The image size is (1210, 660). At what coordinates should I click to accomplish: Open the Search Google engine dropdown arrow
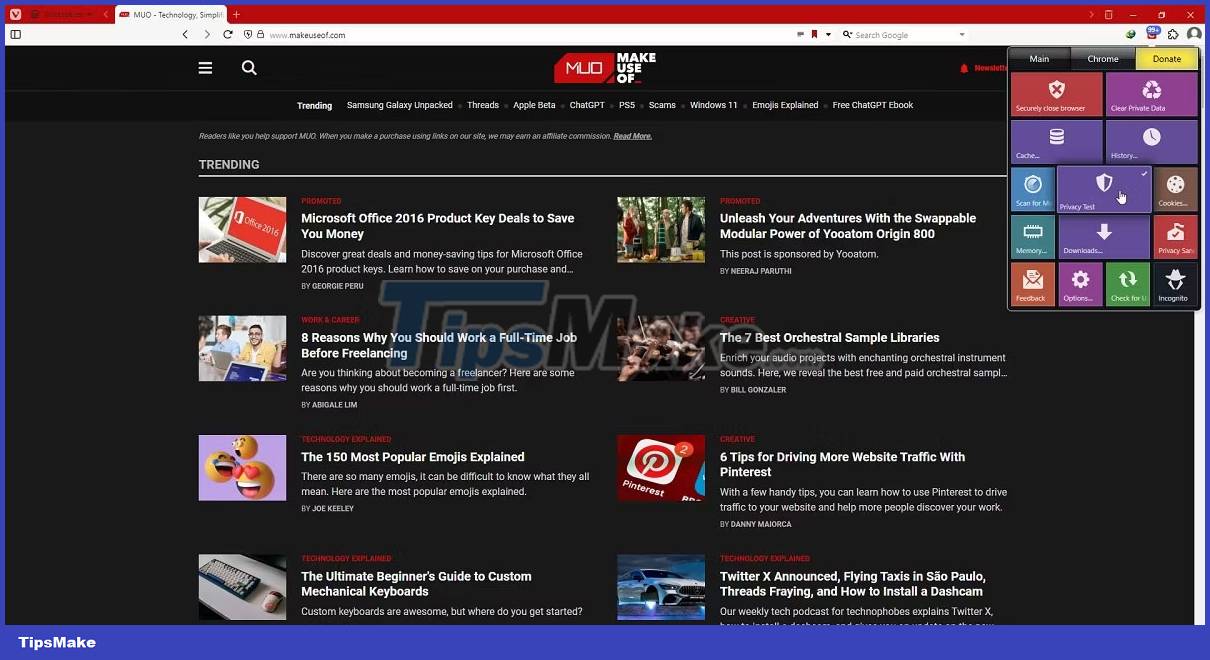tap(961, 34)
